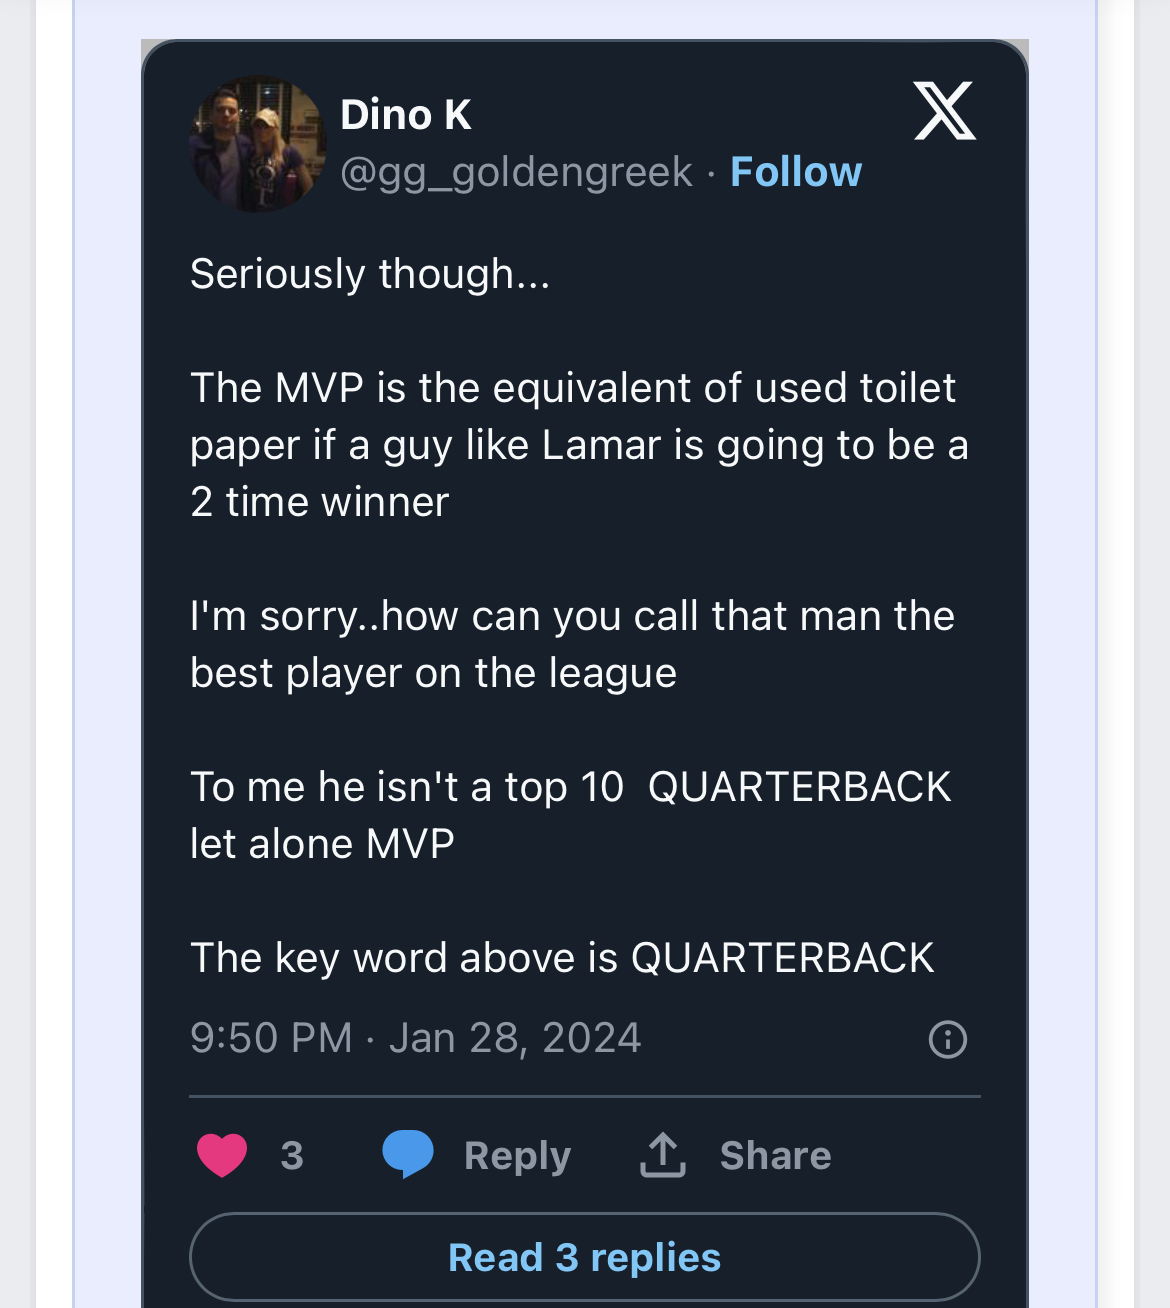The image size is (1170, 1308).
Task: Click the share upload arrow icon
Action: click(x=662, y=1155)
